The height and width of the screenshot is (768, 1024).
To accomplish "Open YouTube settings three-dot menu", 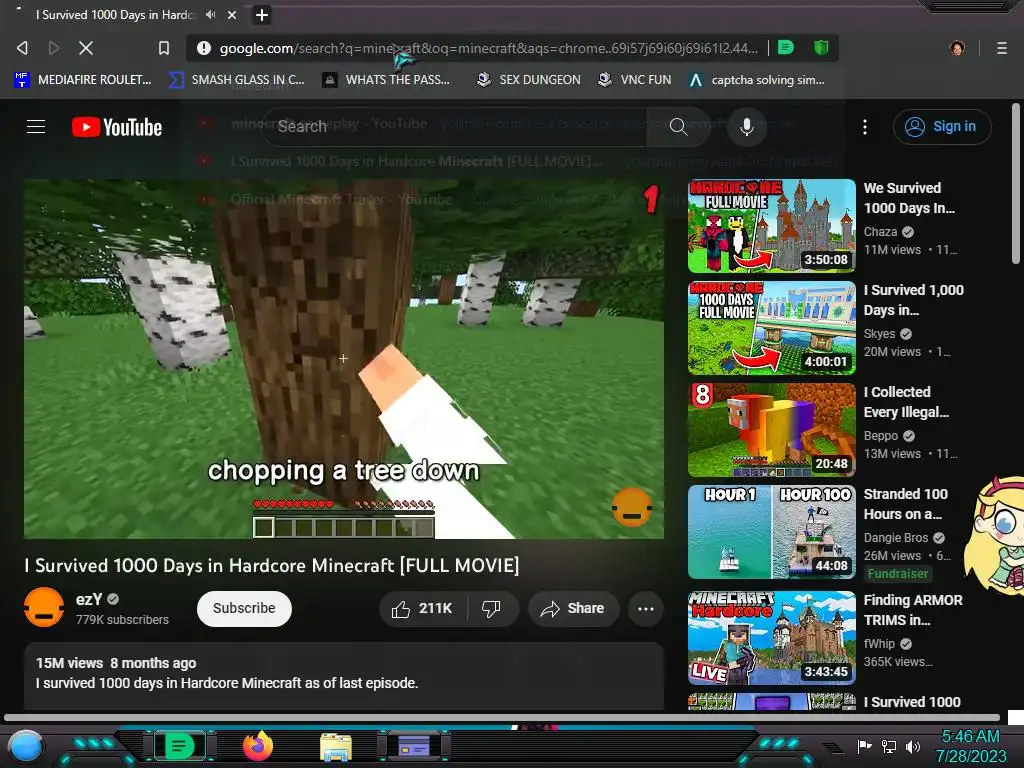I will tap(865, 127).
